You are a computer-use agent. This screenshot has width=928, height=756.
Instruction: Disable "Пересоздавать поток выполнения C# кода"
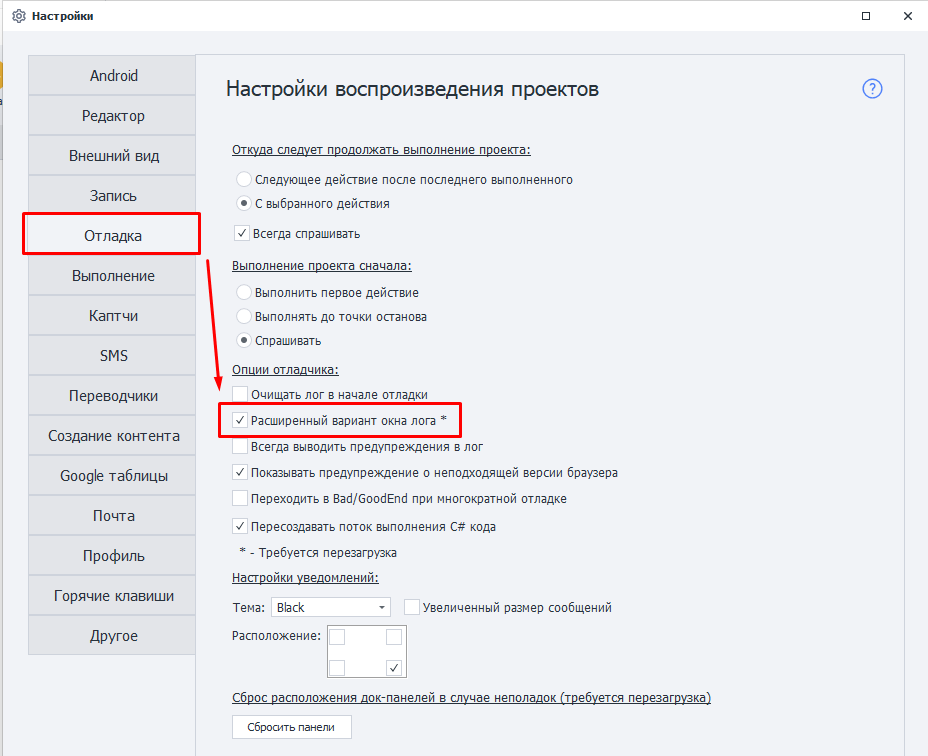(238, 525)
